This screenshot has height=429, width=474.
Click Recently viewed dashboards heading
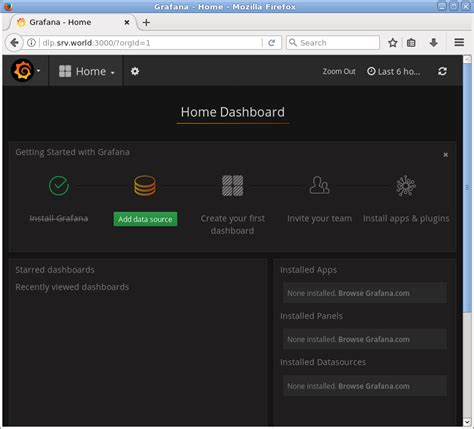coord(72,287)
